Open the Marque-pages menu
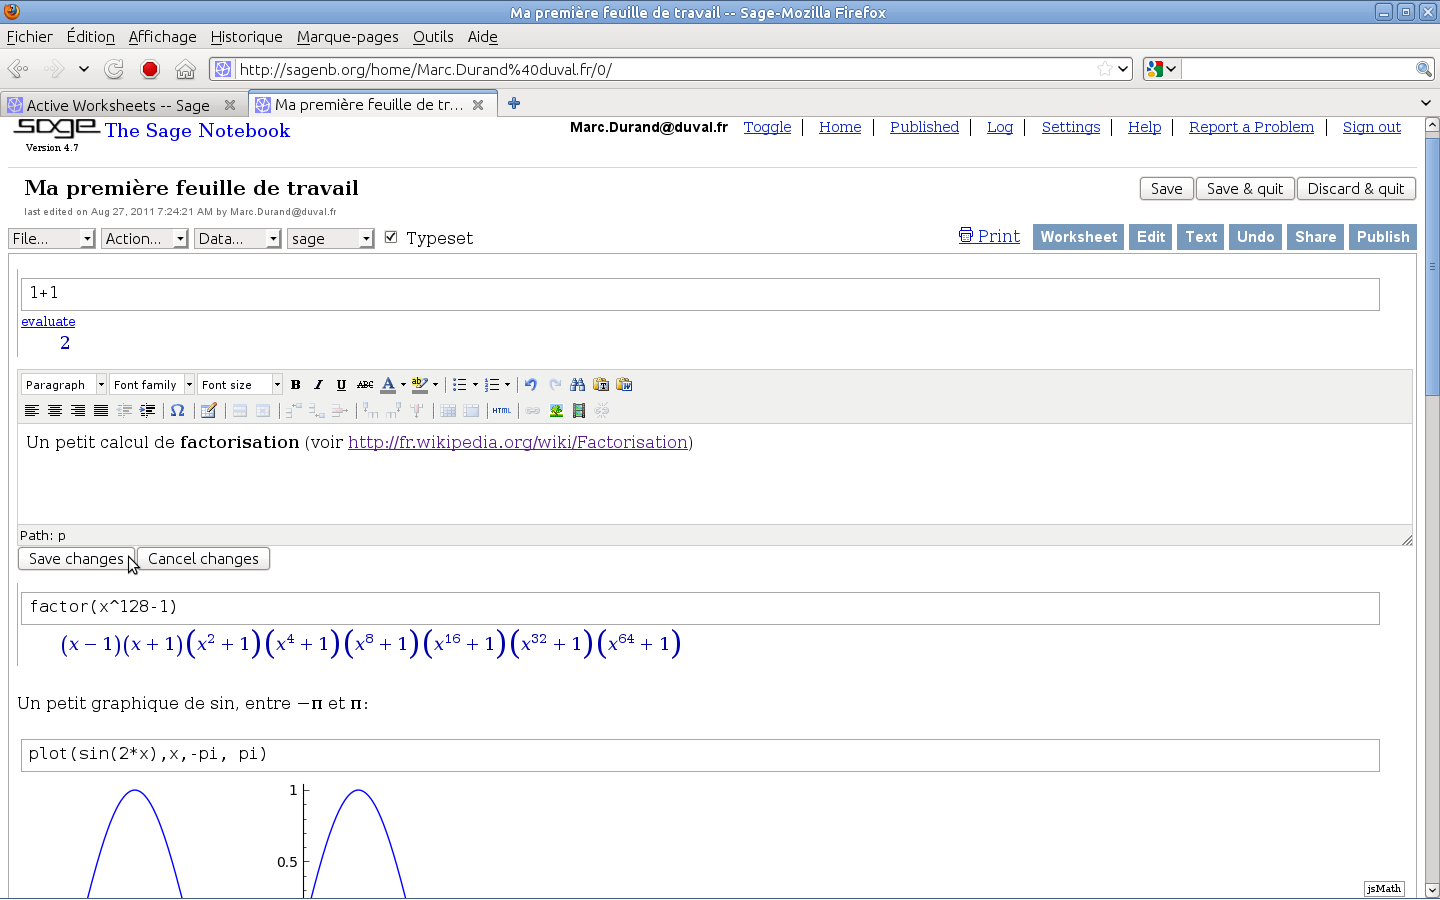The image size is (1440, 900). [347, 37]
